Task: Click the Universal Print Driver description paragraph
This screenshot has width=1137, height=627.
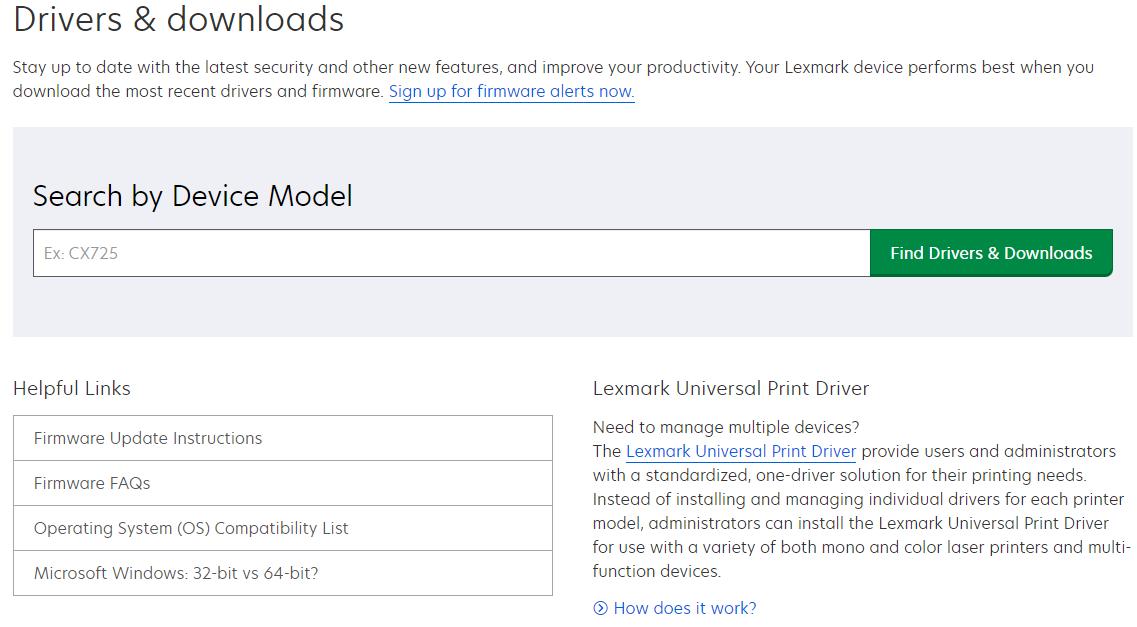Action: point(860,512)
